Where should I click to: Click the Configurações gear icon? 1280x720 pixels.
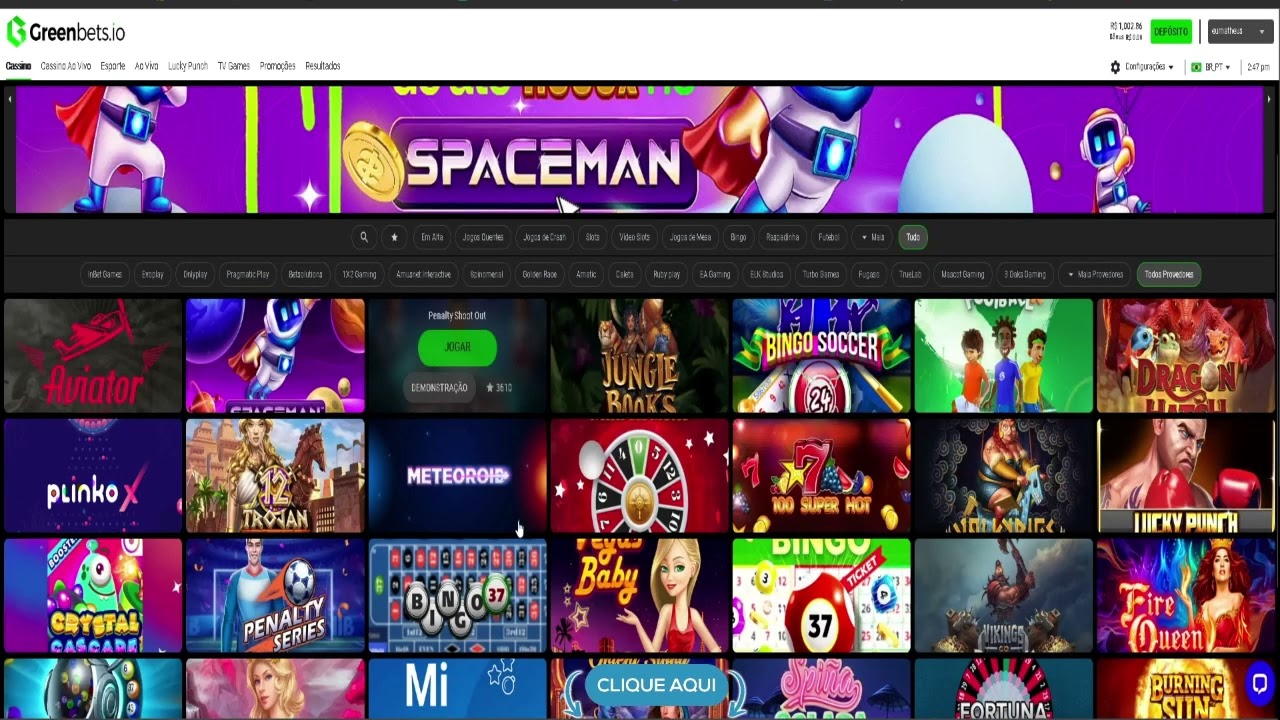(1115, 67)
